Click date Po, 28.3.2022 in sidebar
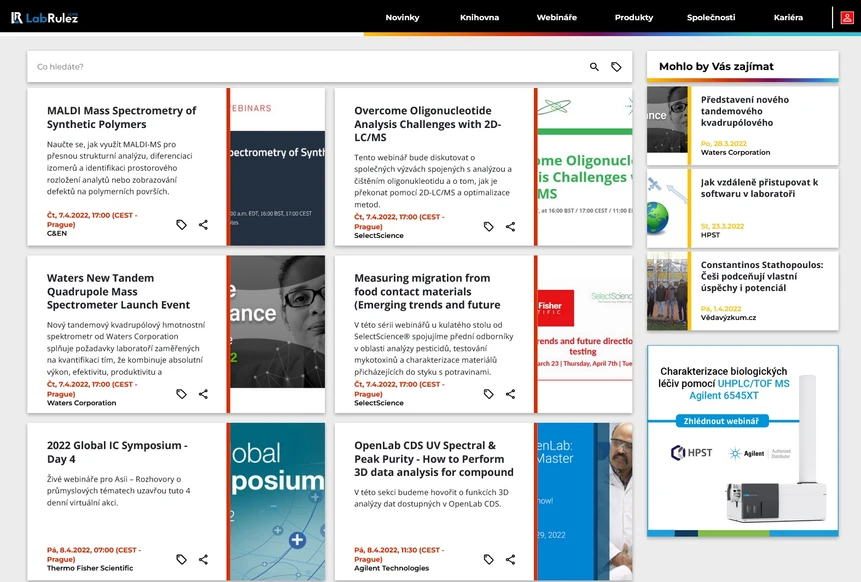Image resolution: width=861 pixels, height=582 pixels. tap(724, 143)
